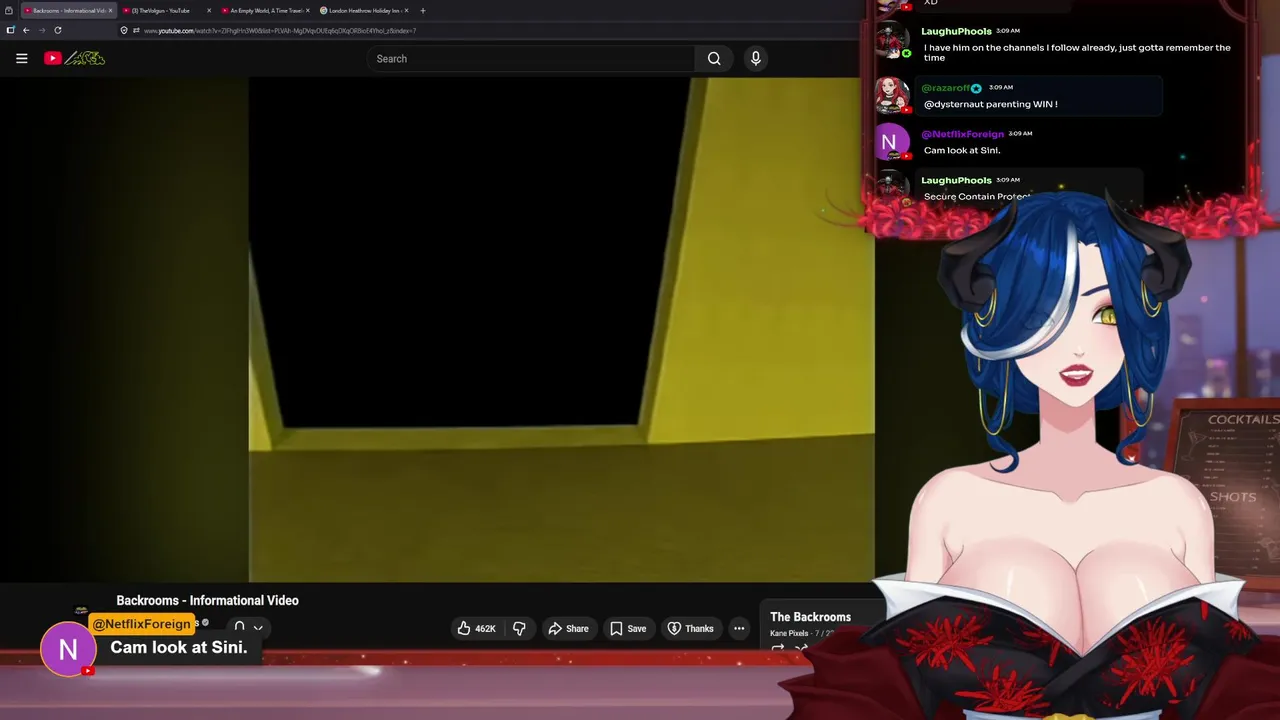
Task: Close the London Heathrow Holiday Inn tab
Action: tap(406, 10)
